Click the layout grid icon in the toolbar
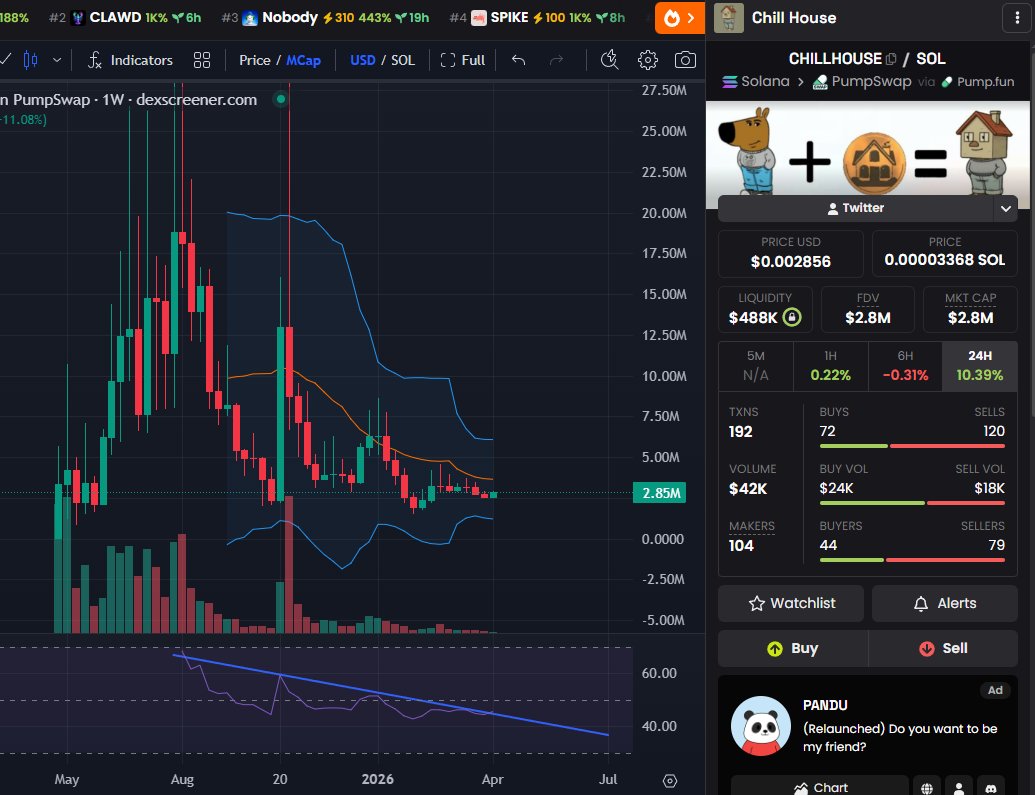This screenshot has width=1035, height=795. (x=201, y=60)
